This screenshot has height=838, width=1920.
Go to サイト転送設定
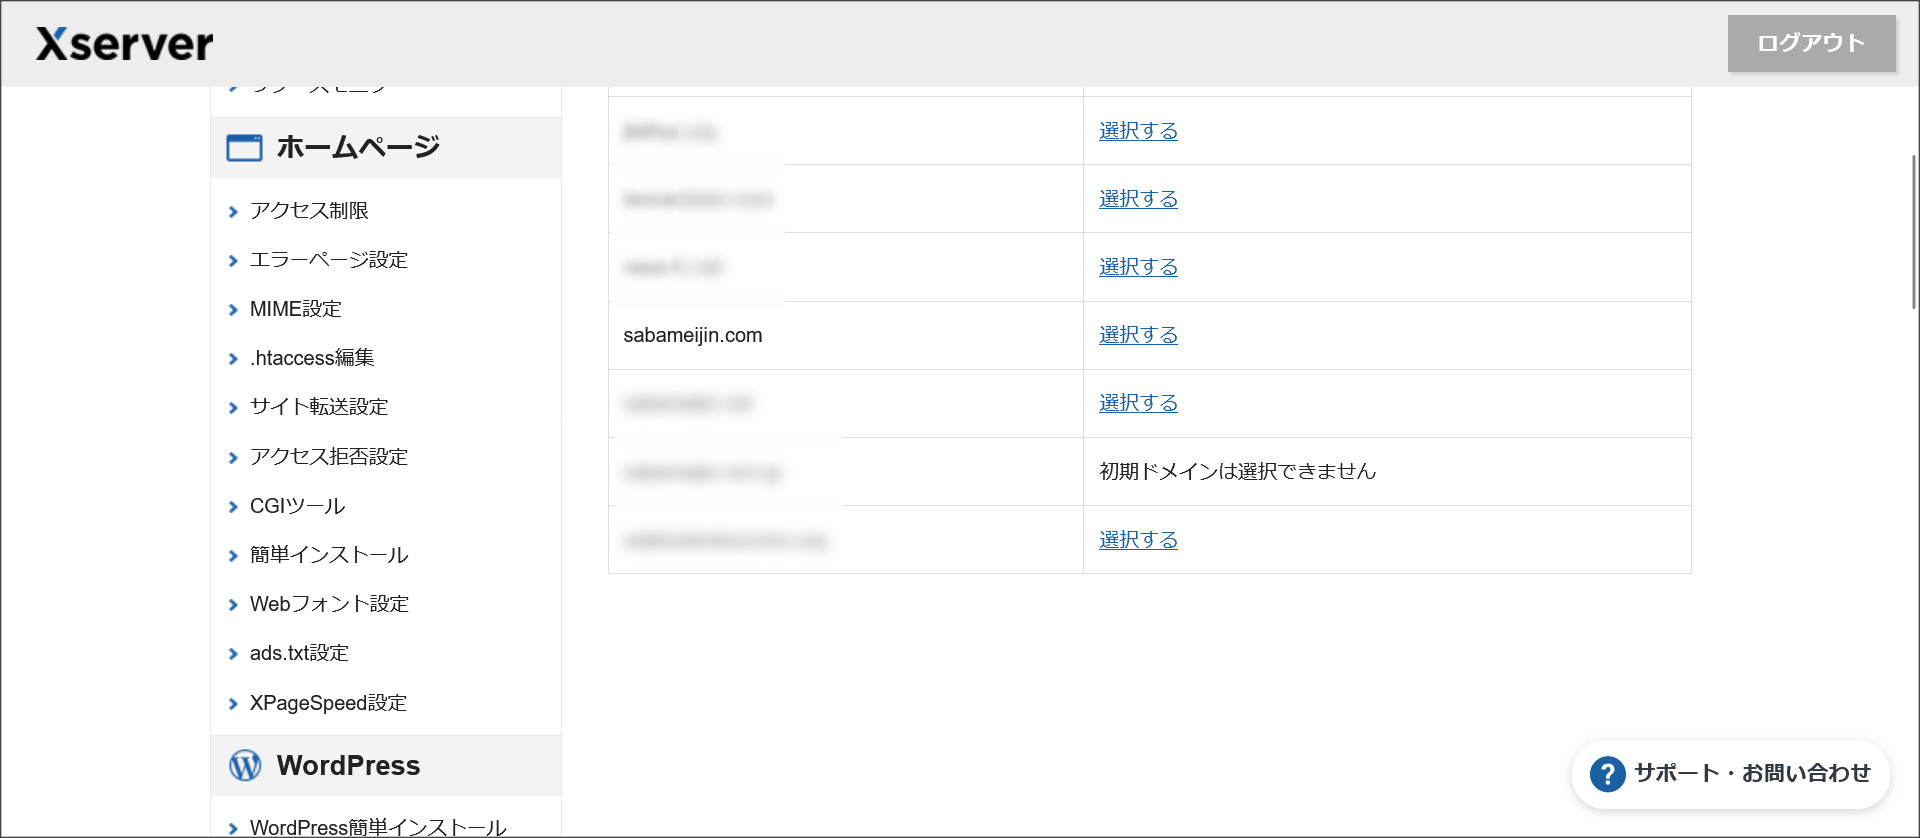click(x=319, y=407)
